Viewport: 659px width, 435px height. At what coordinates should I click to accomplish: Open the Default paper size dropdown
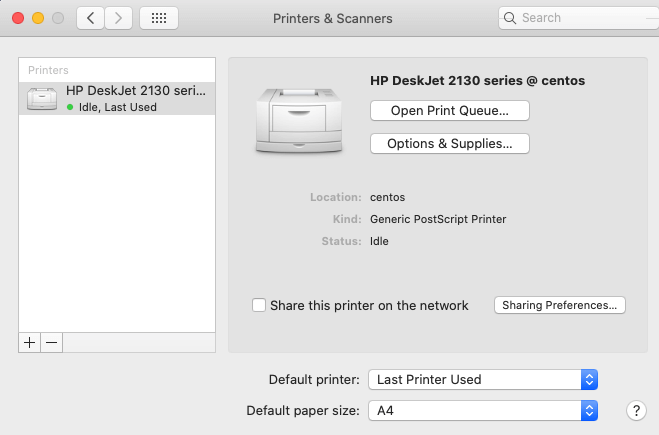[483, 410]
